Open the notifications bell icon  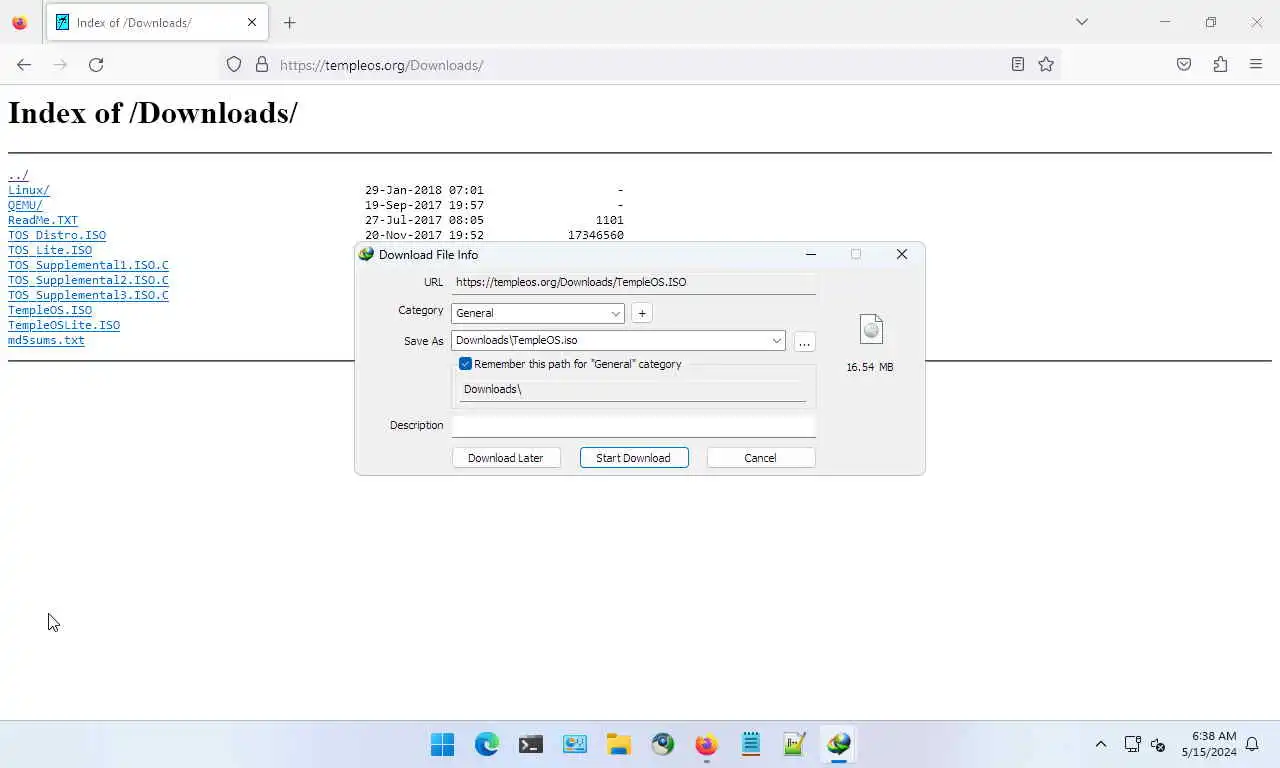pos(1252,744)
